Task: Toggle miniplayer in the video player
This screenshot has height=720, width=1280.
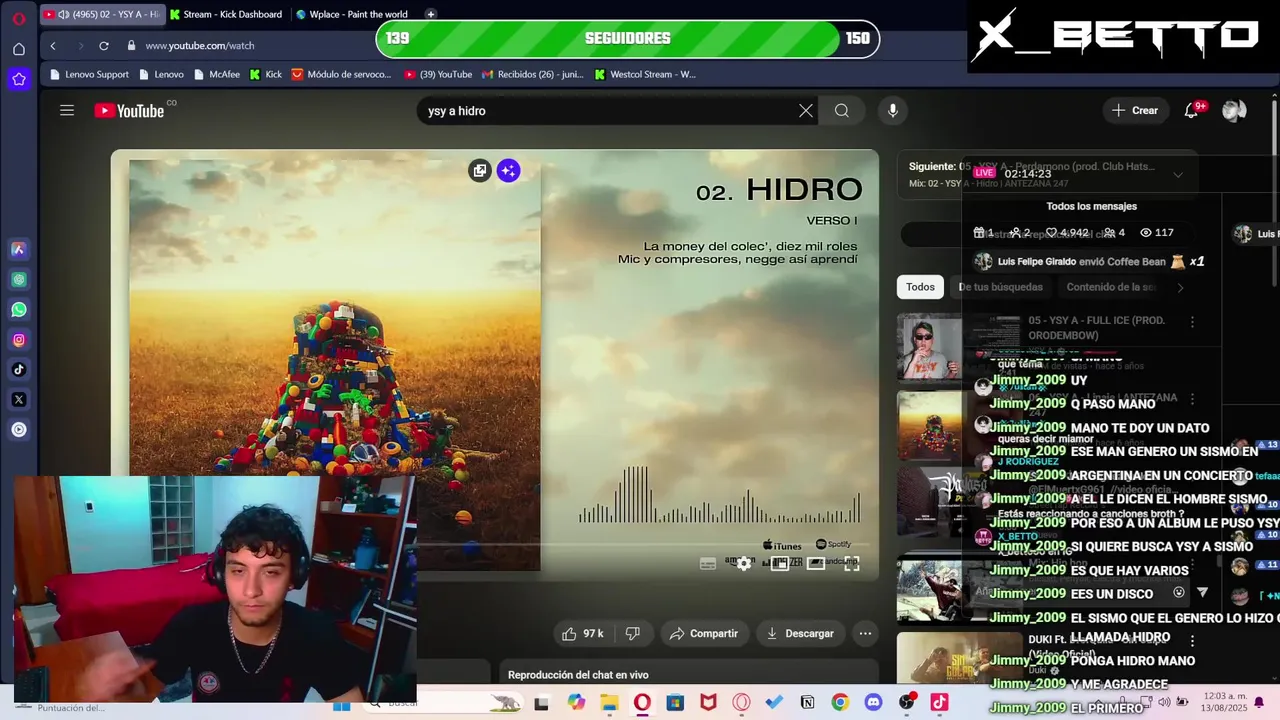Action: coord(780,564)
